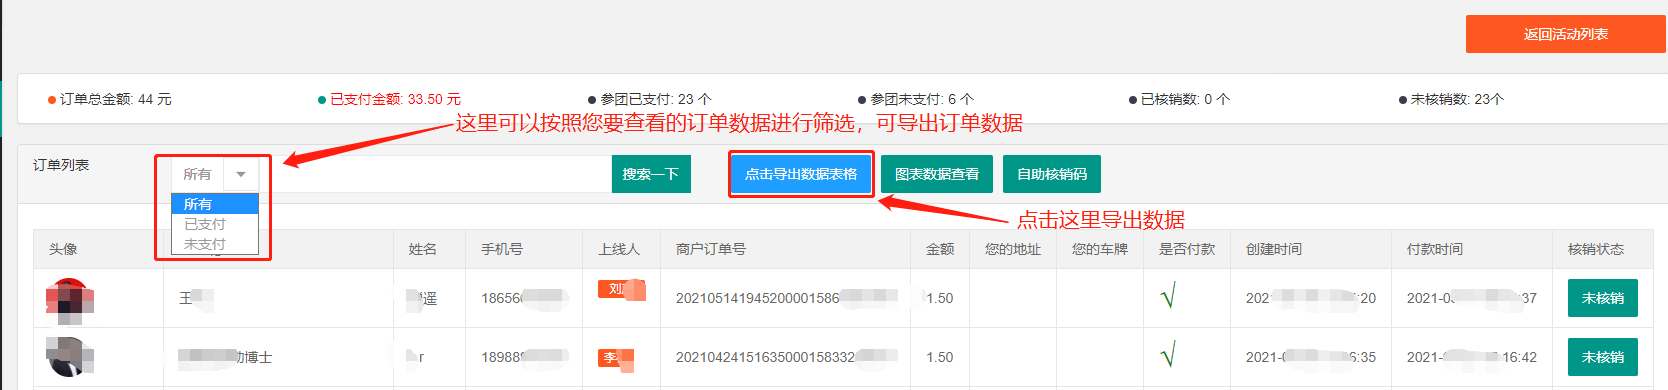1668x390 pixels.
Task: Click the amount 1.50 in the 18656 row
Action: pos(940,298)
